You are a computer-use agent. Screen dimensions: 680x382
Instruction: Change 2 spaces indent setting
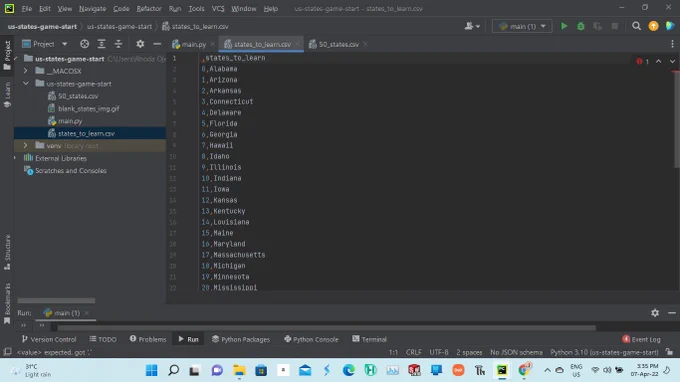click(469, 352)
